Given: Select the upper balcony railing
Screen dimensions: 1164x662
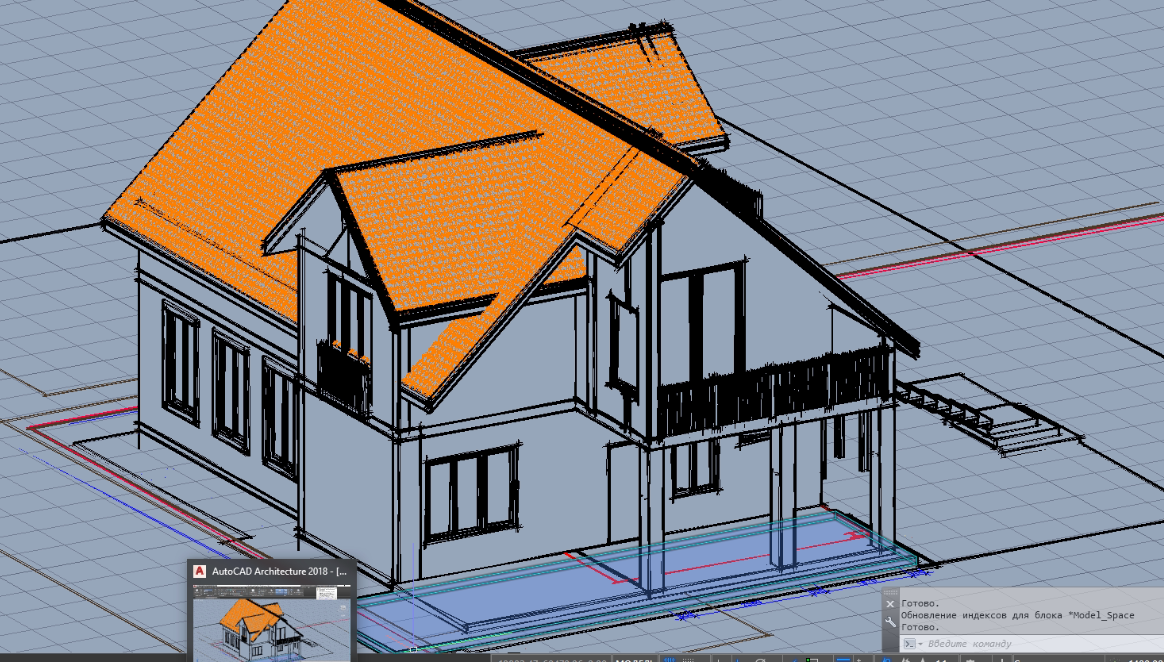Looking at the screenshot, I should point(770,392).
